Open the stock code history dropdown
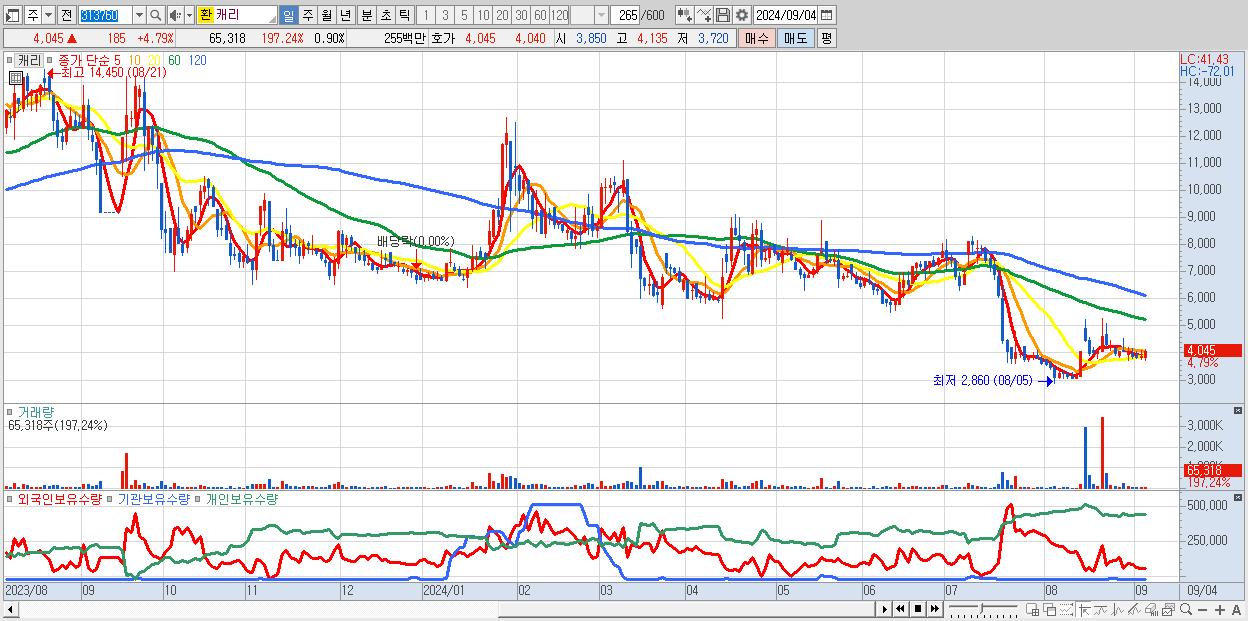This screenshot has width=1248, height=621. (139, 16)
